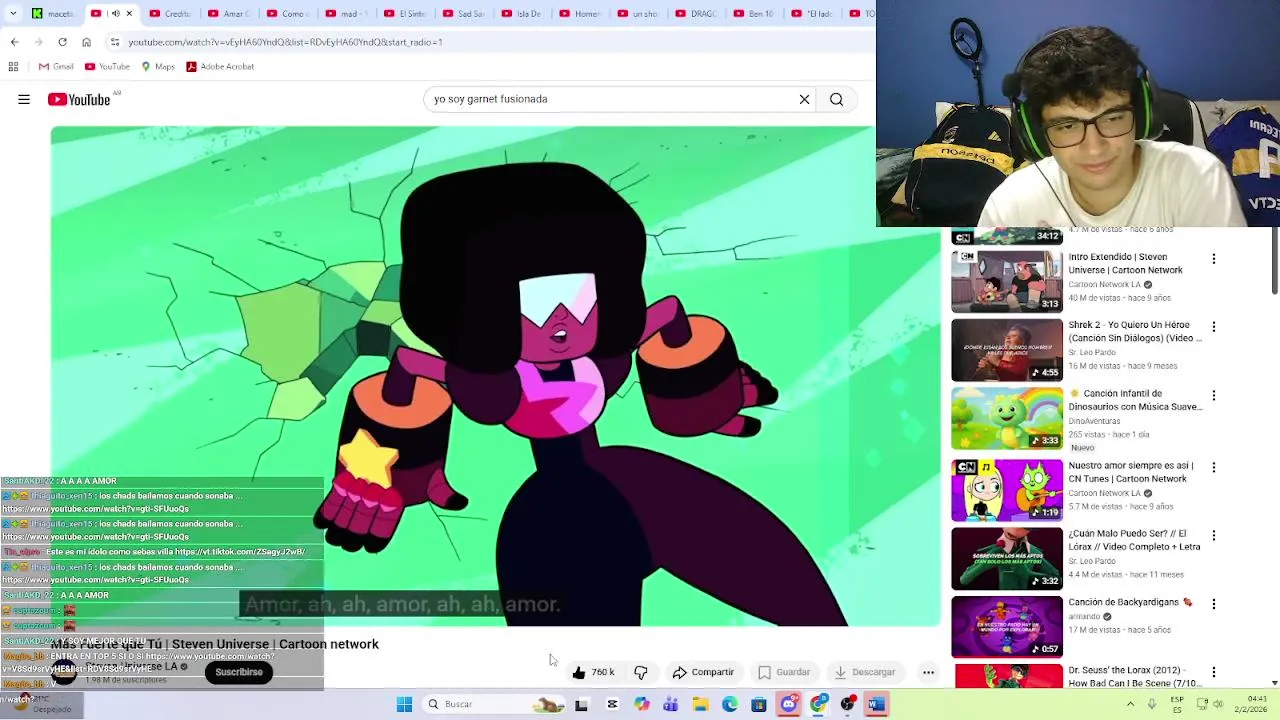The height and width of the screenshot is (720, 1280).
Task: Open Chrome from taskbar
Action: pos(819,704)
